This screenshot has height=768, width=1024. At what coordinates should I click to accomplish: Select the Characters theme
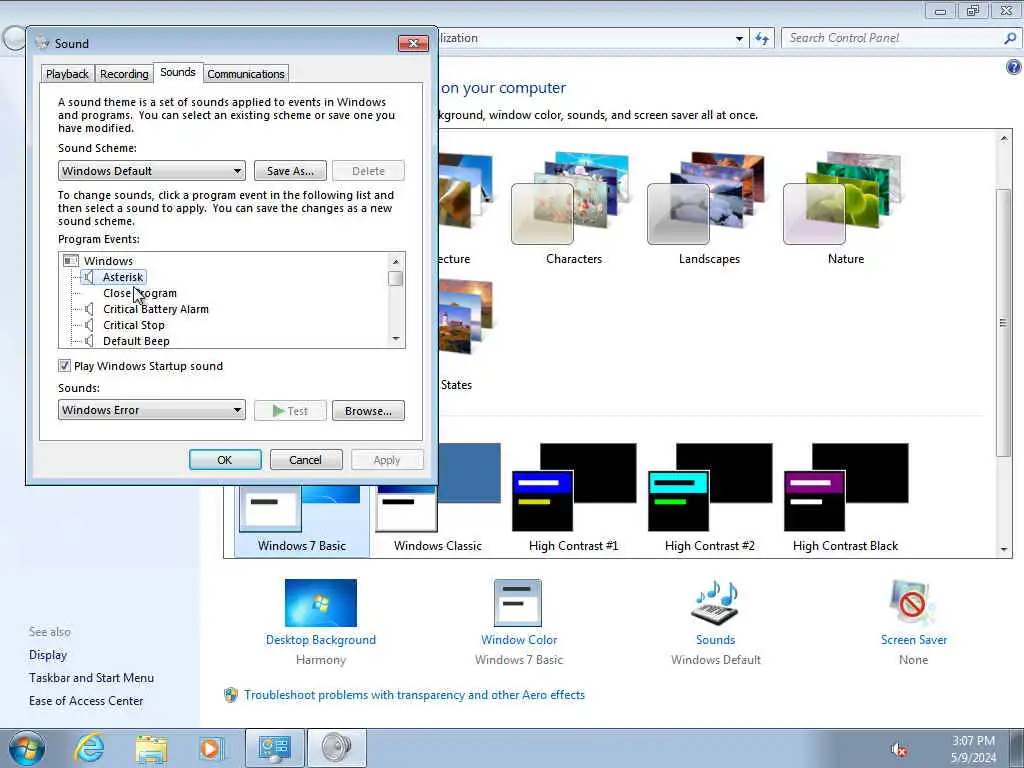(573, 208)
